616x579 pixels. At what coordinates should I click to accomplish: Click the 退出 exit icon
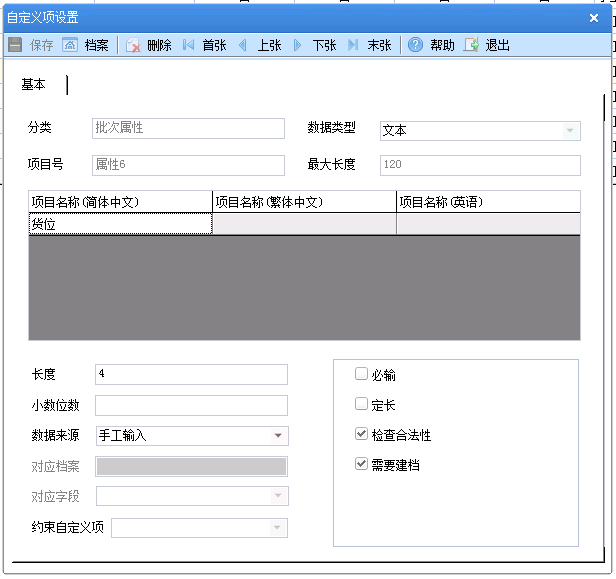(x=472, y=45)
